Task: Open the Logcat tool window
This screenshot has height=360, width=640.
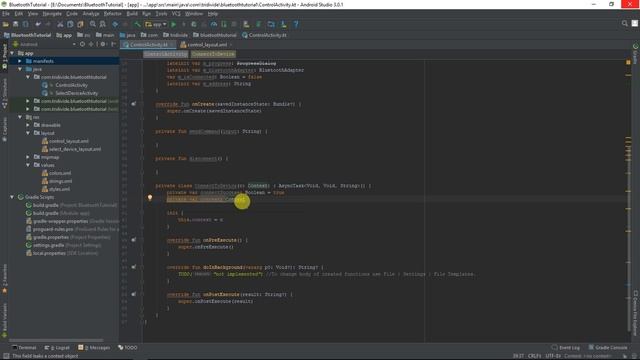Action: pos(57,348)
